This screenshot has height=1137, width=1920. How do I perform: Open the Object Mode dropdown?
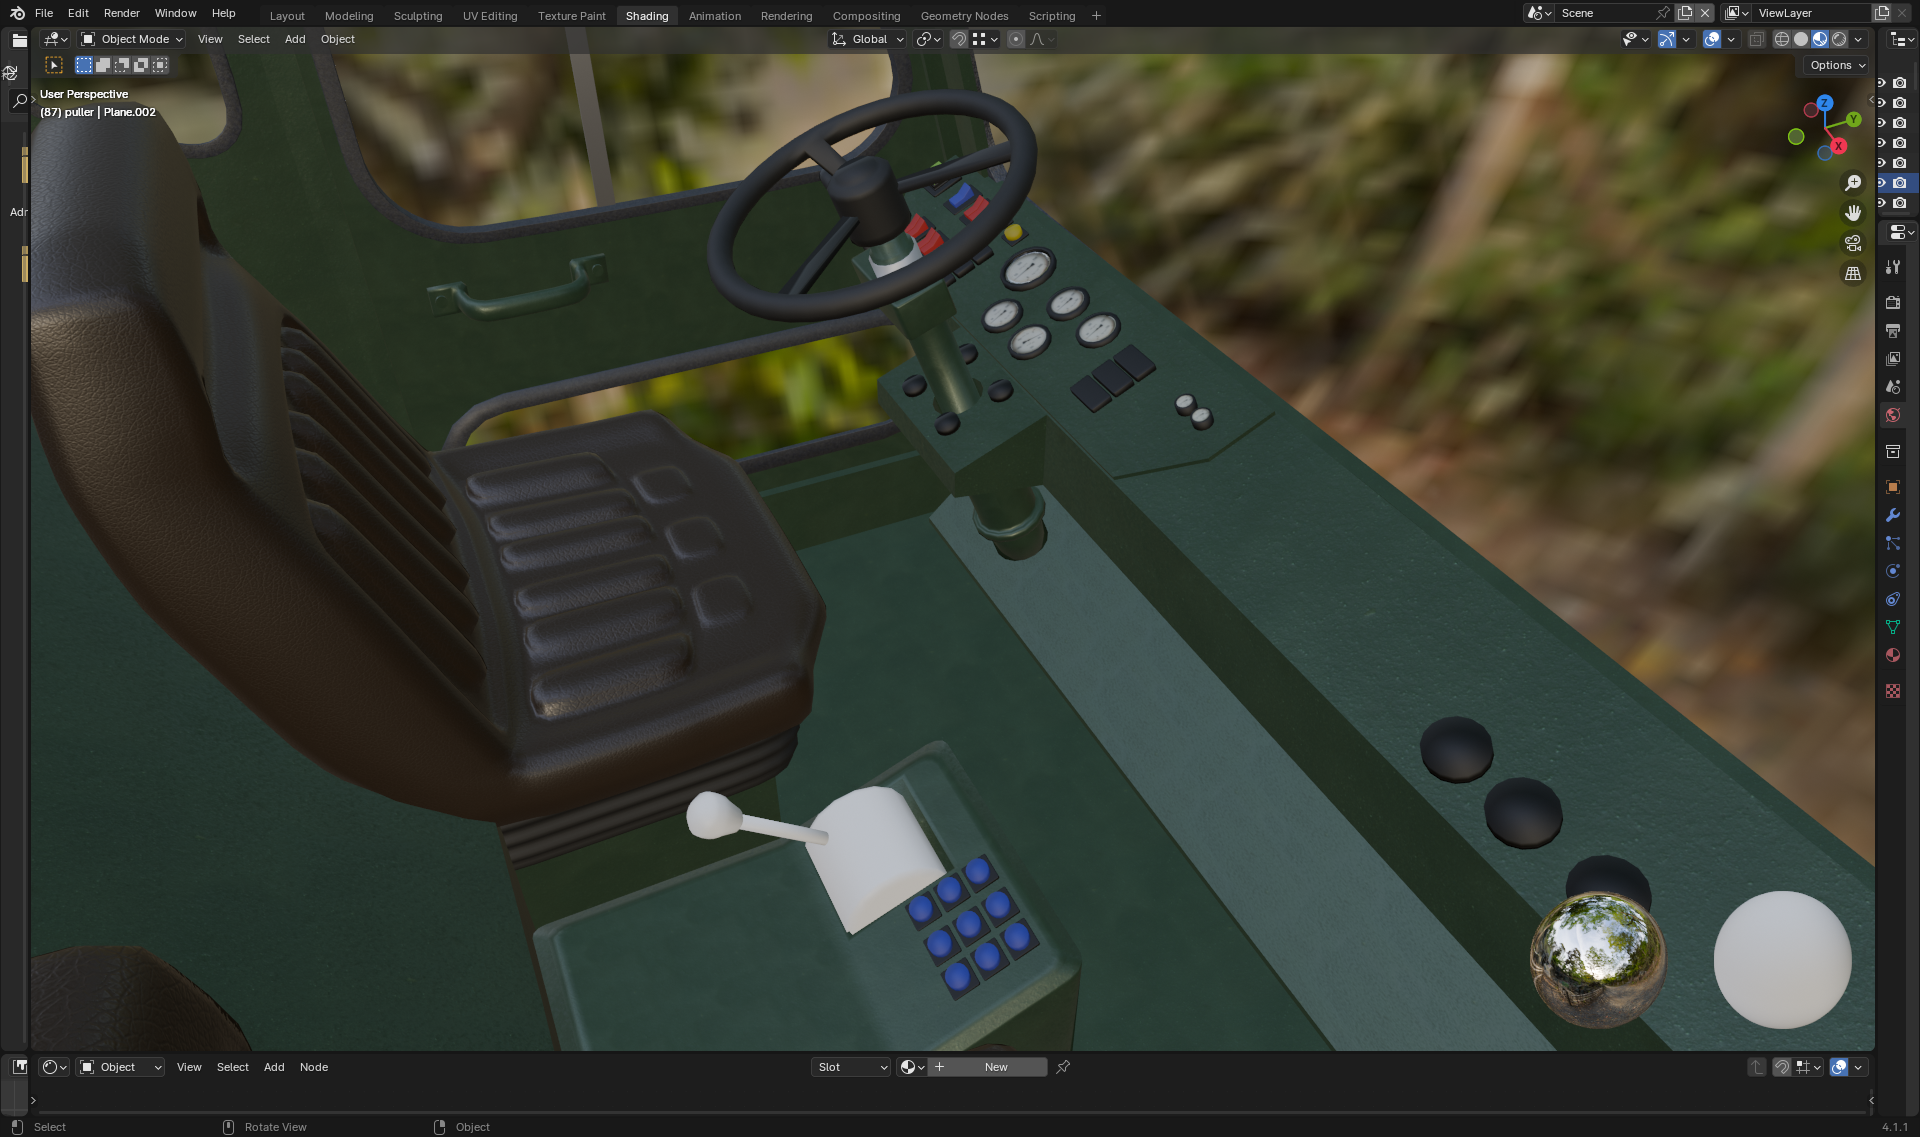pos(132,39)
